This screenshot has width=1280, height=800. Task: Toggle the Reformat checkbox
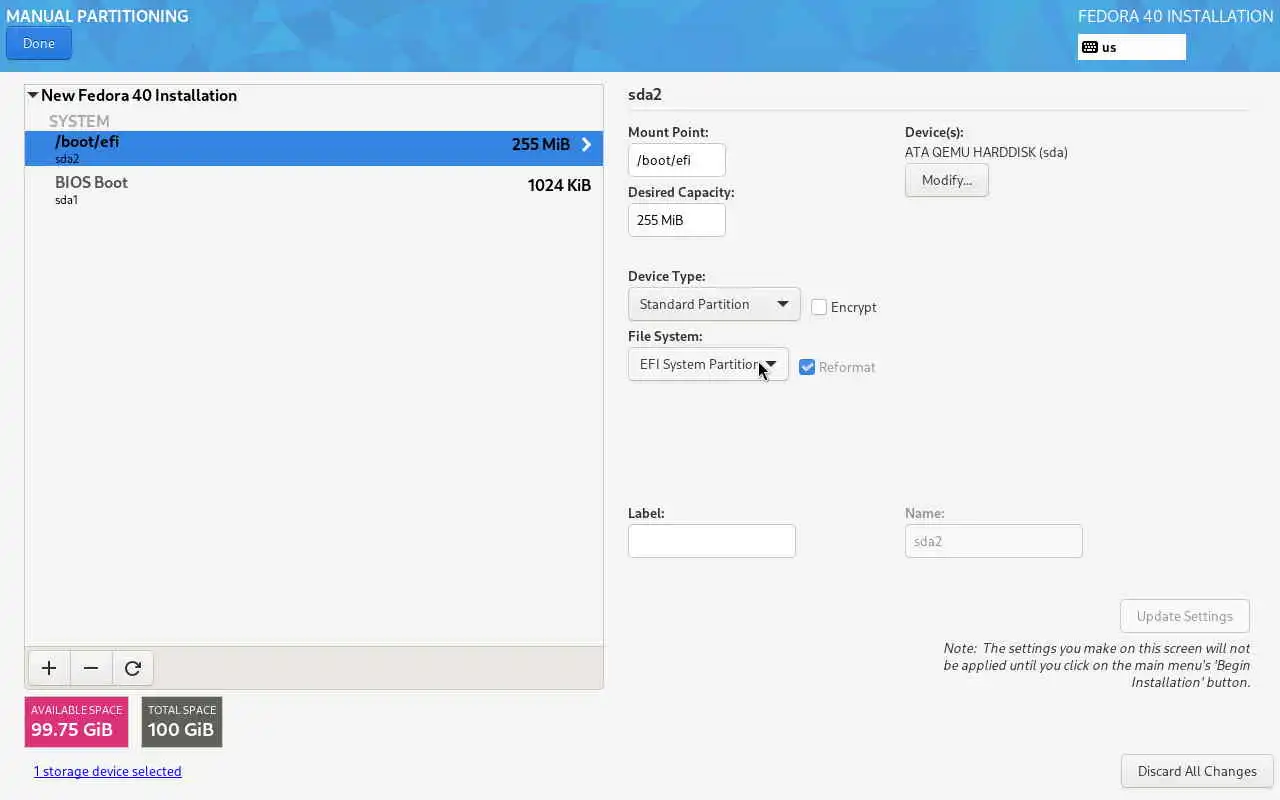pos(807,367)
